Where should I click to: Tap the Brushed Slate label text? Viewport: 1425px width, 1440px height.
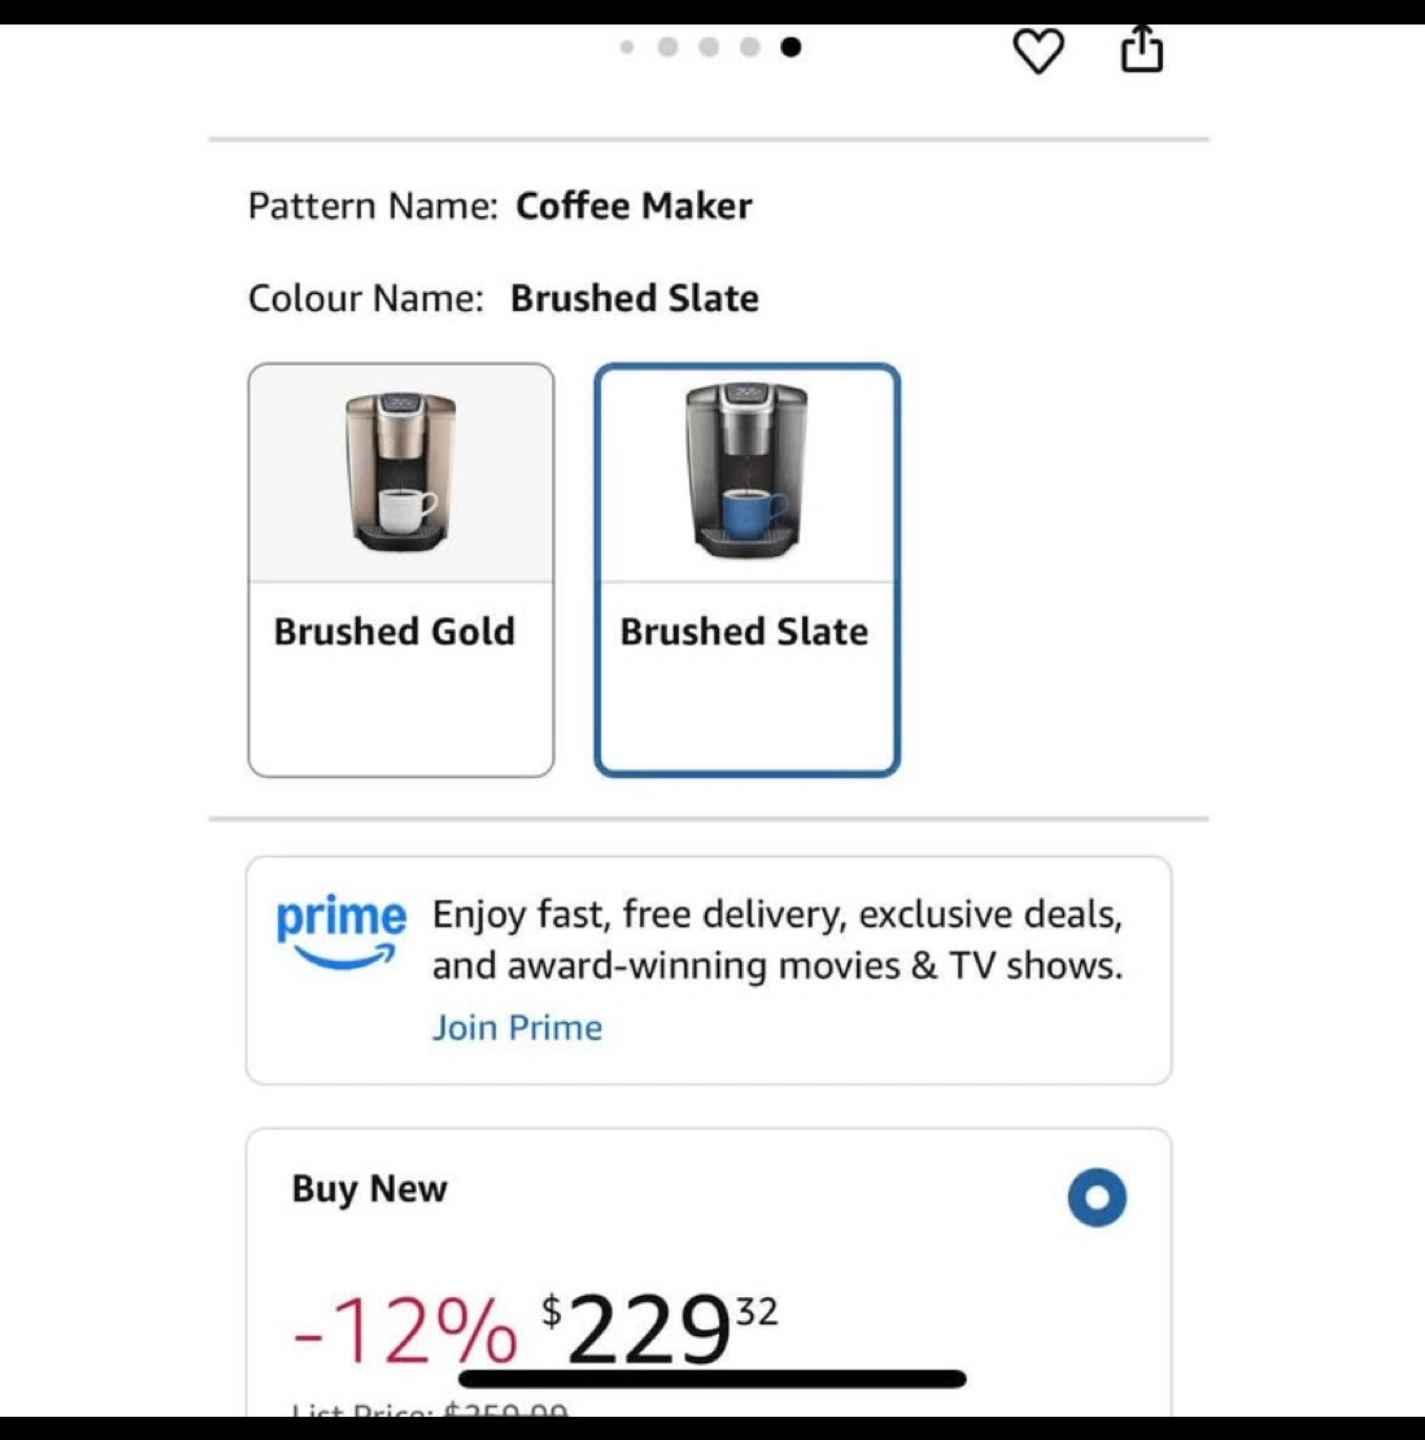pyautogui.click(x=744, y=632)
